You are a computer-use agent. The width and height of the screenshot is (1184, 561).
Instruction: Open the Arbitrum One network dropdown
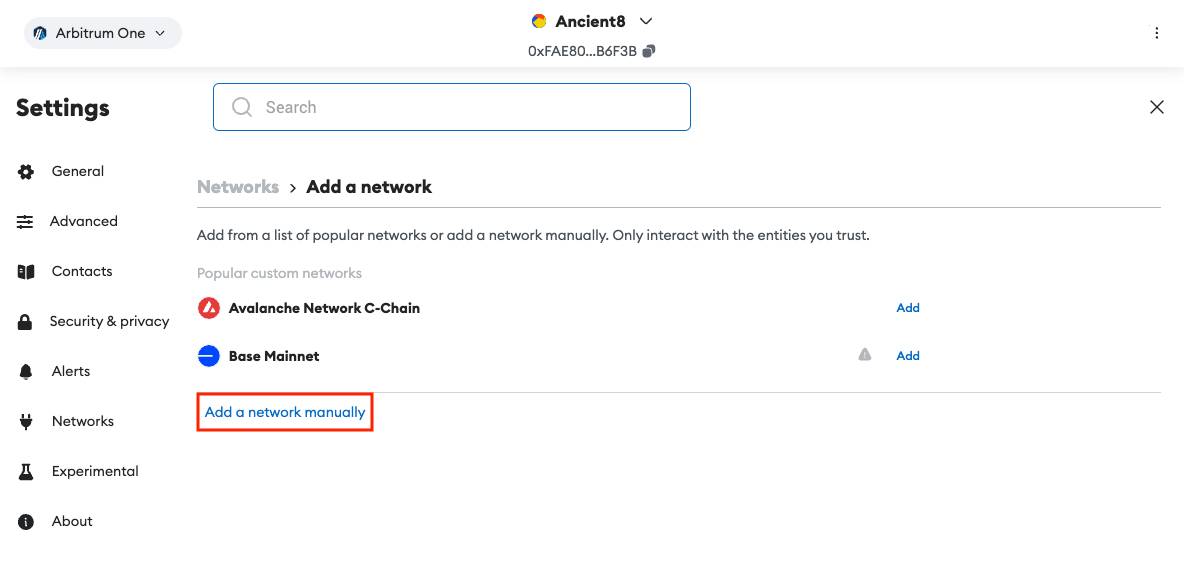pos(103,33)
